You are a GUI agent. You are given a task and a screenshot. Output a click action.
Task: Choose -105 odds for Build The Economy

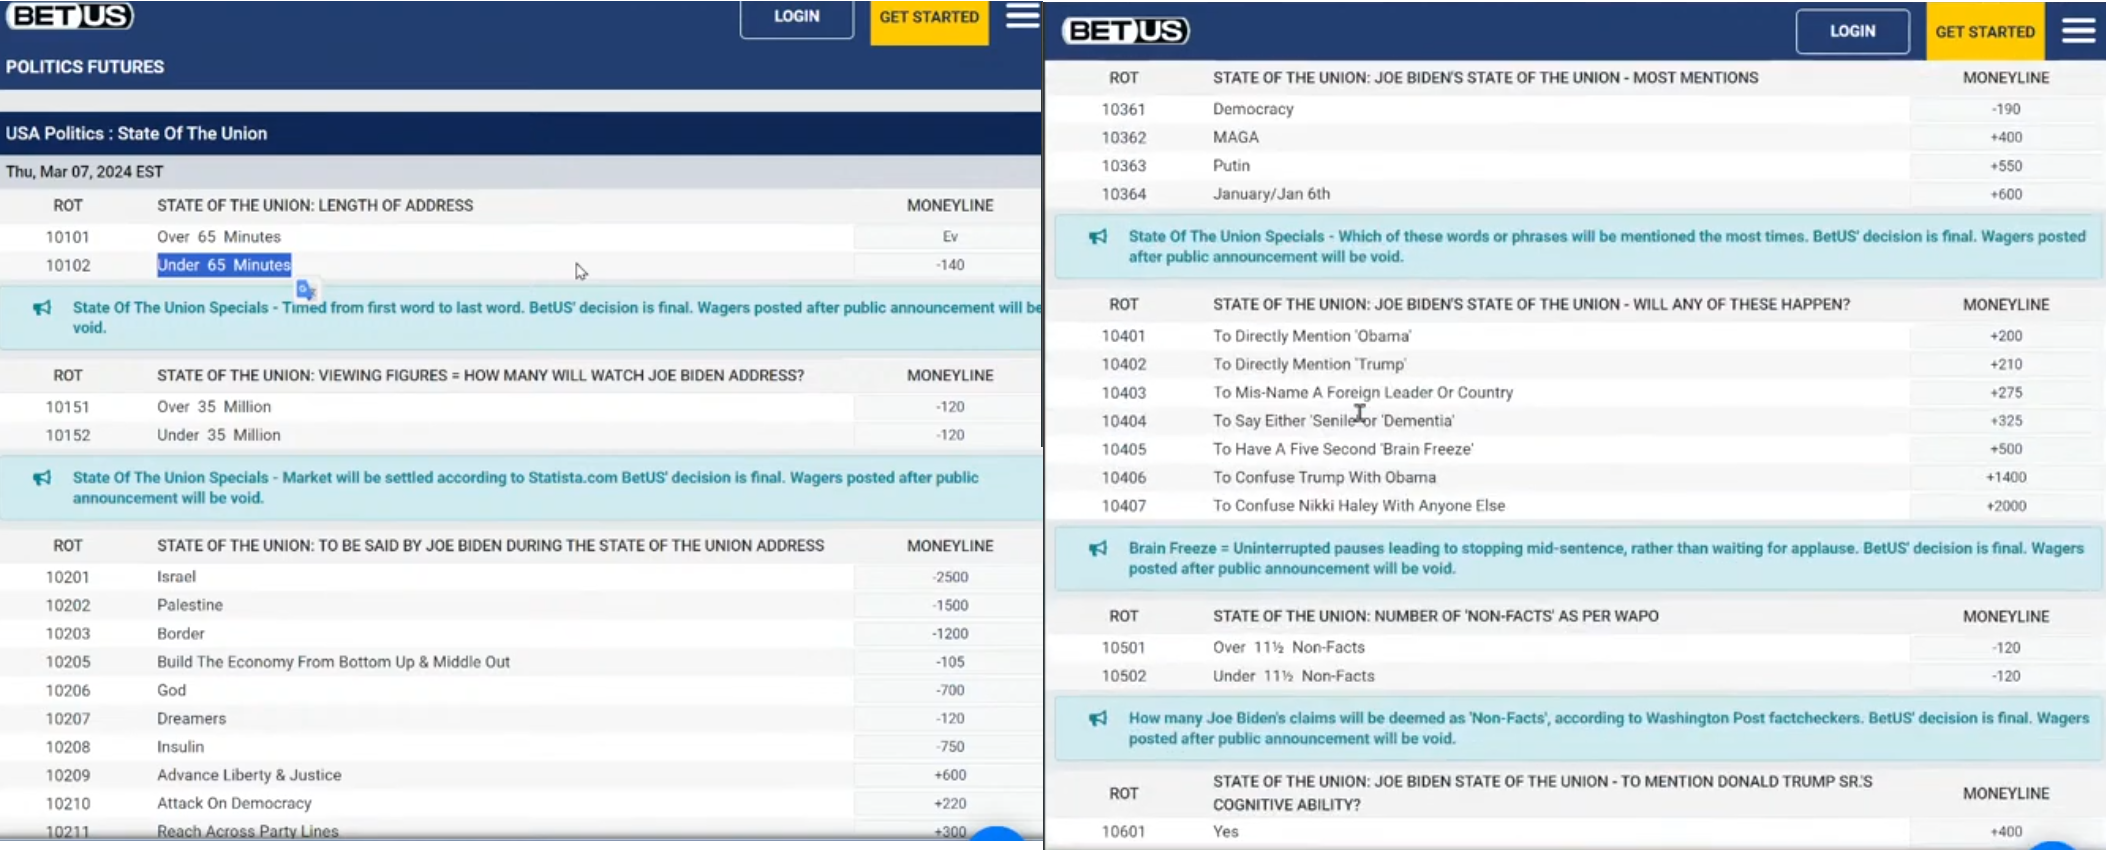coord(949,662)
